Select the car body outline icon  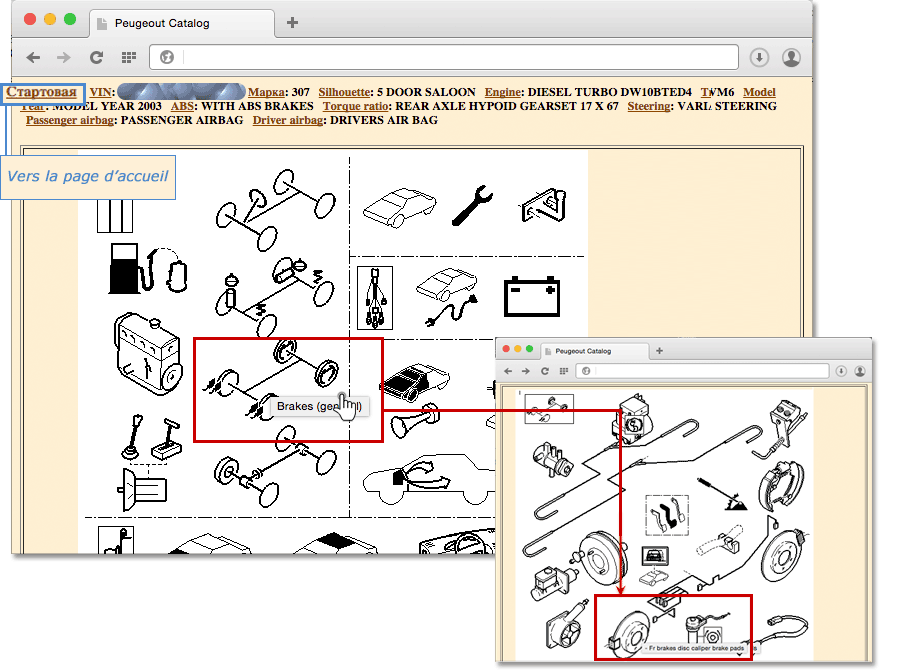400,207
